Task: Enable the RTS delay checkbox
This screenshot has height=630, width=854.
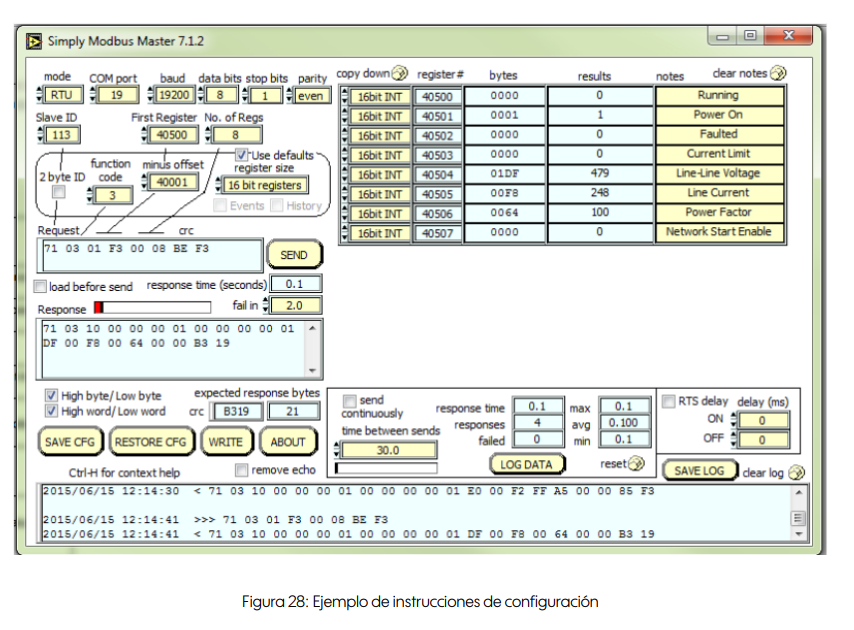Action: (x=668, y=401)
